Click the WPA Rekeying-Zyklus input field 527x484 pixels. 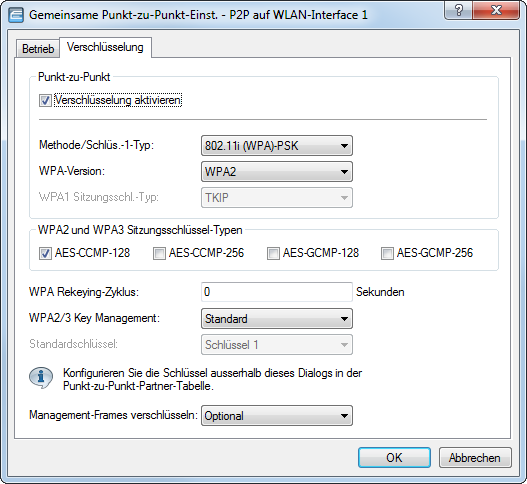(x=277, y=292)
